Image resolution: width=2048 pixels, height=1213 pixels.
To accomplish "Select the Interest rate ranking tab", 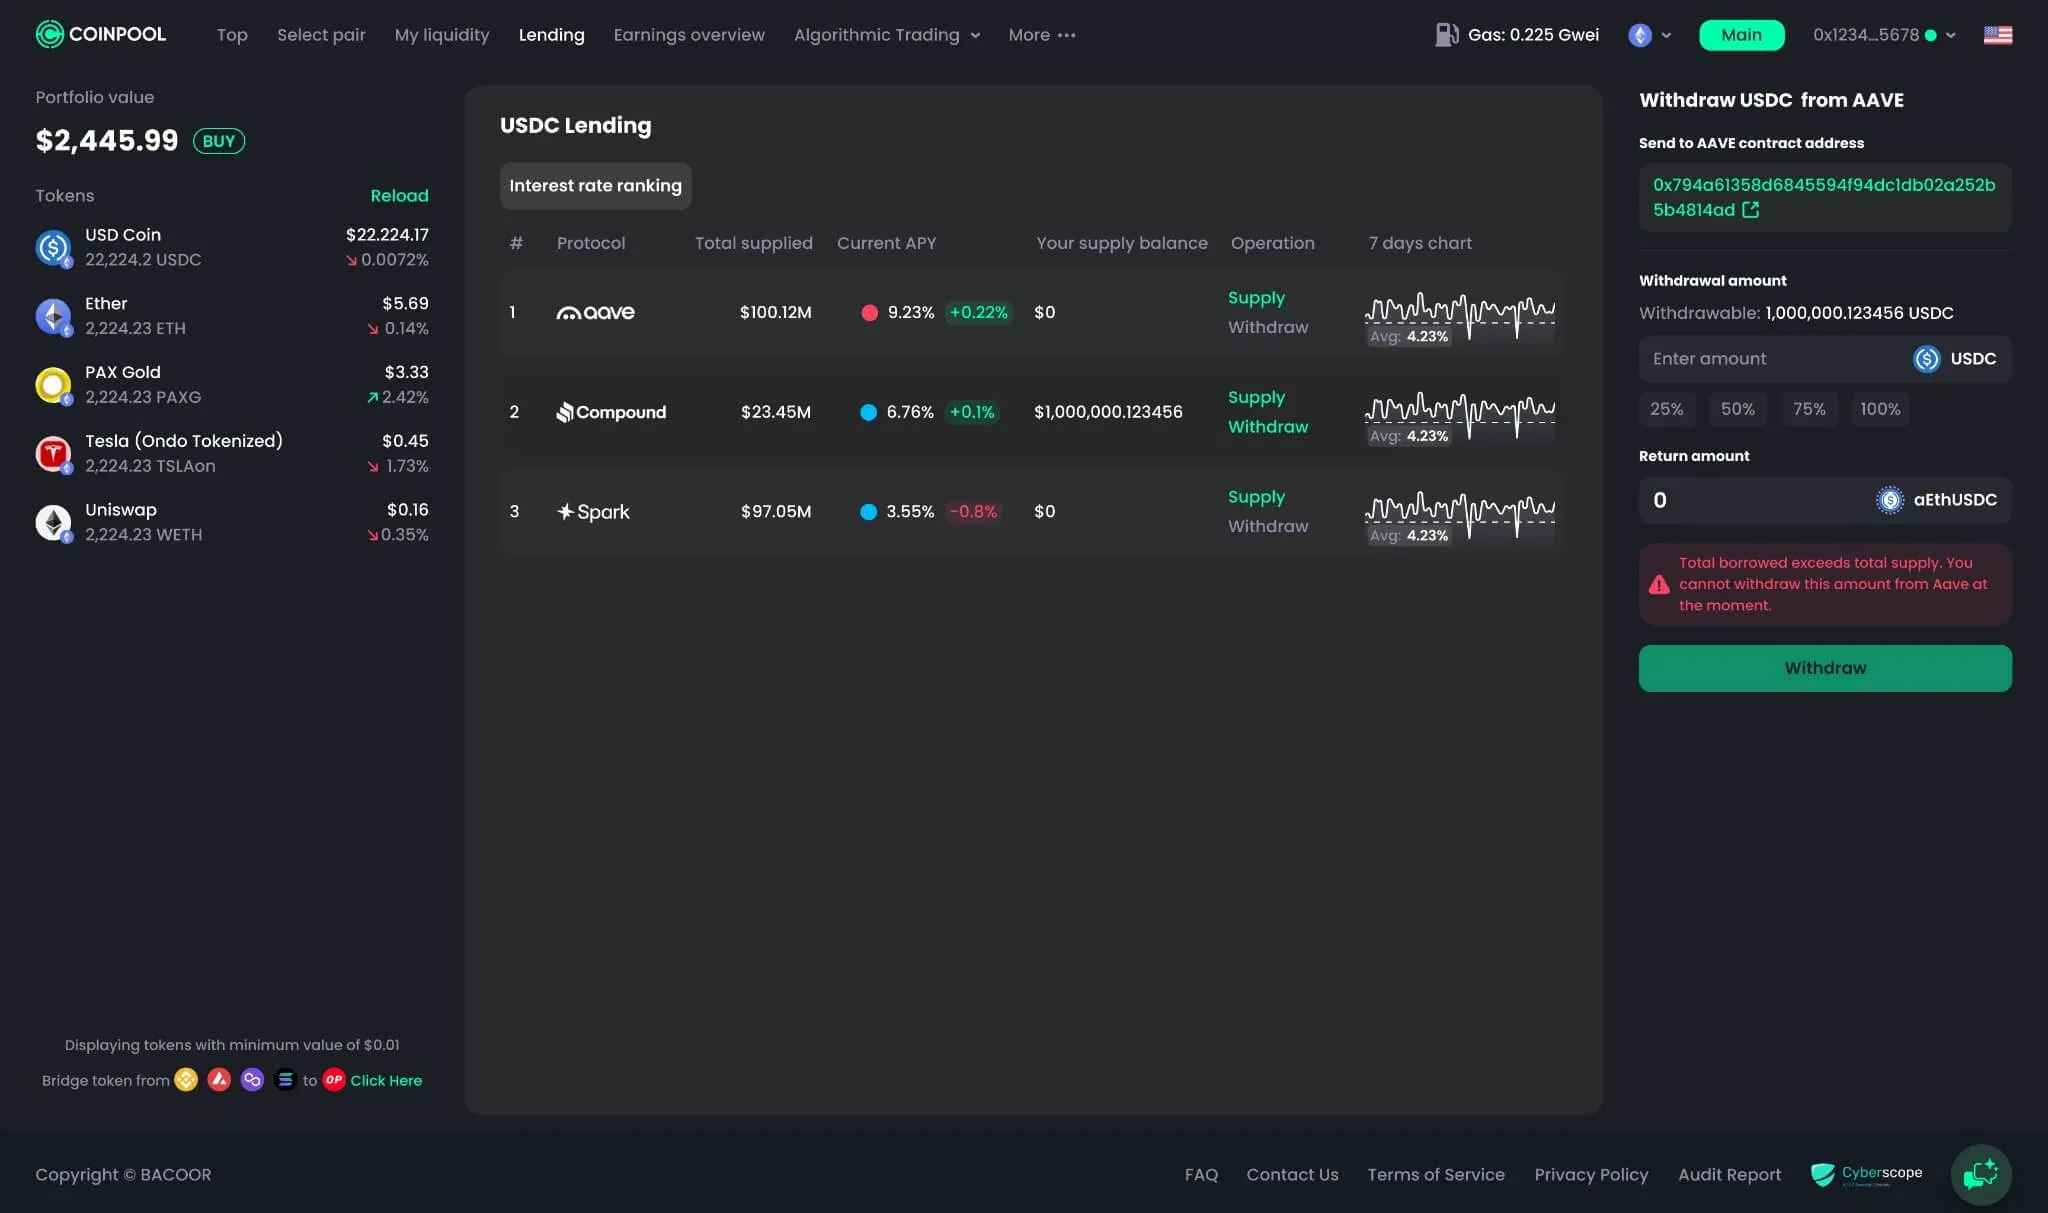I will (x=595, y=186).
